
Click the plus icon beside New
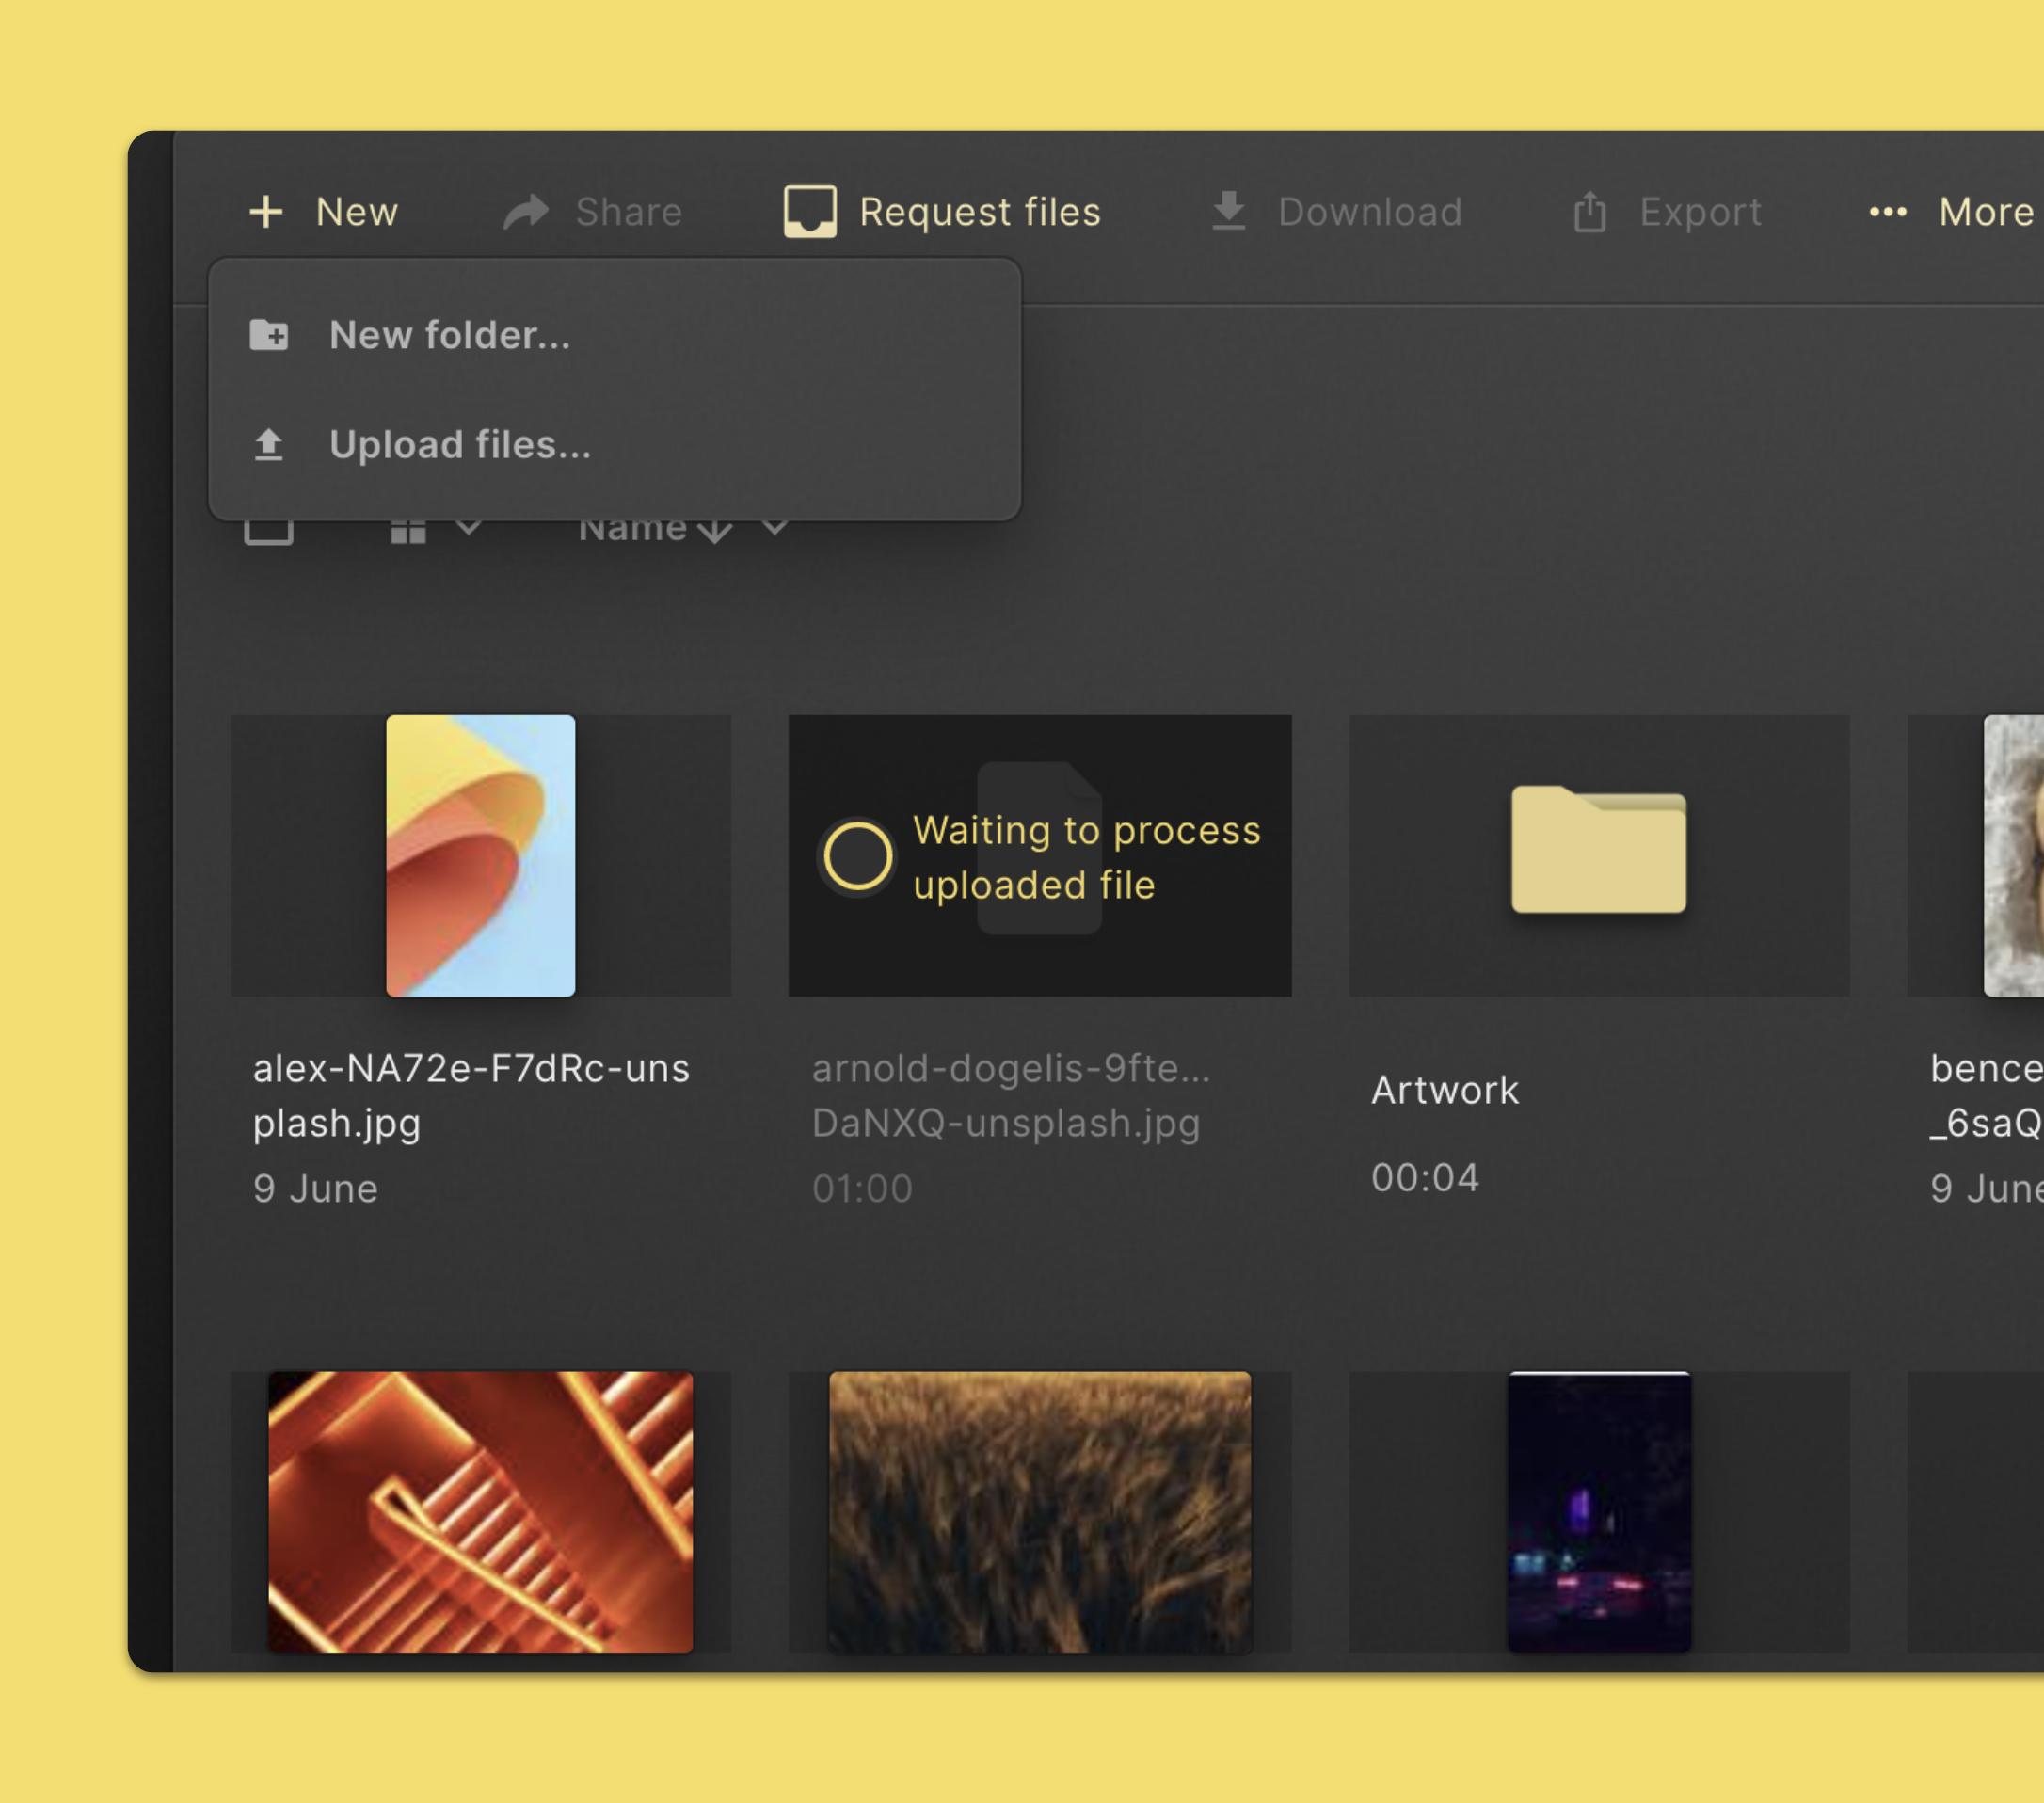[x=266, y=212]
